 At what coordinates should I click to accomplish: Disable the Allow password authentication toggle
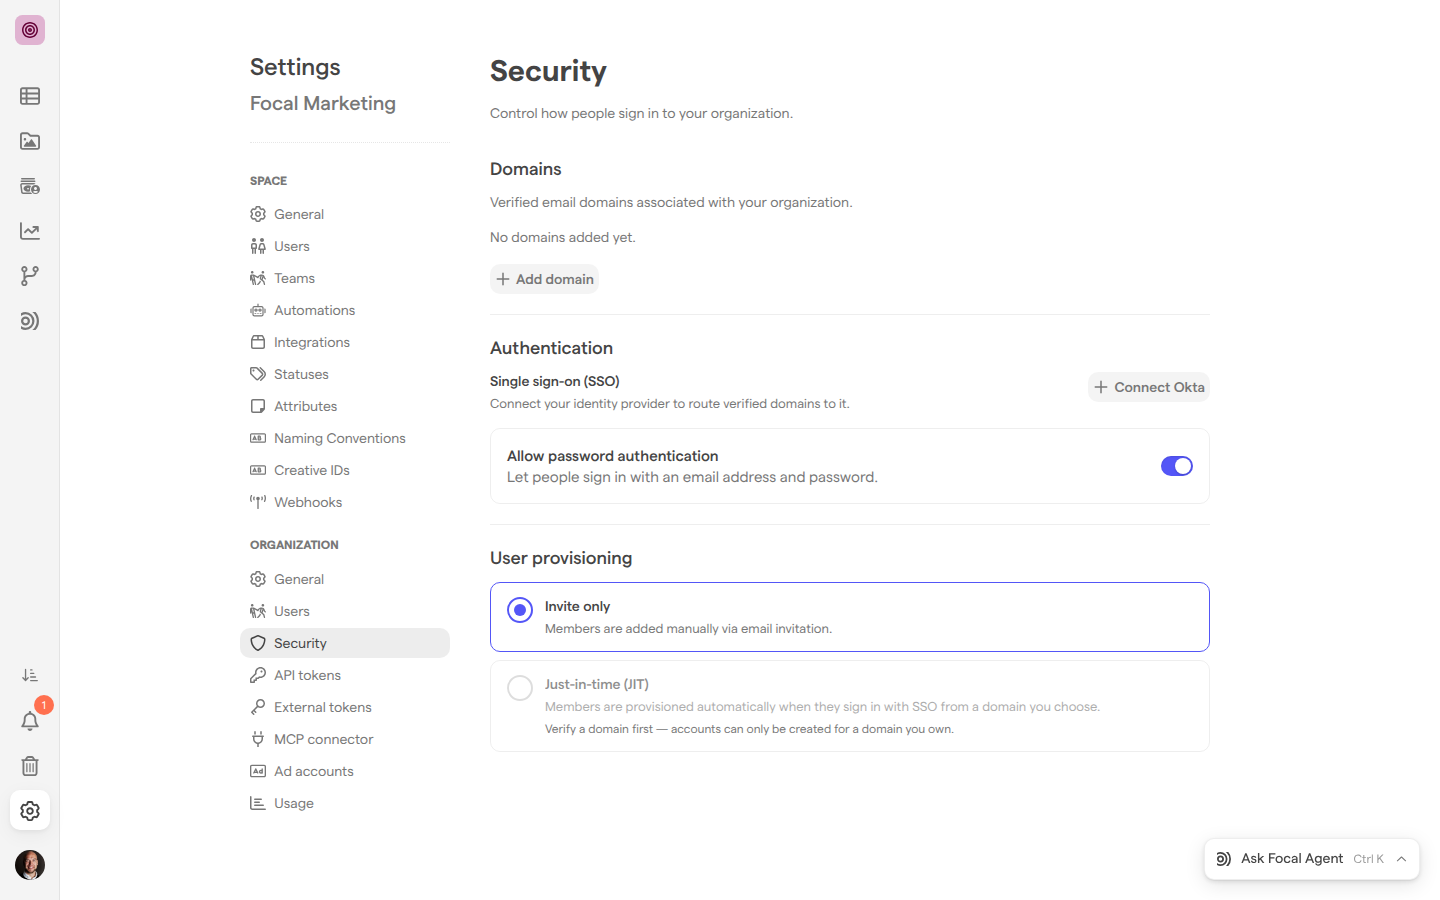(1177, 466)
